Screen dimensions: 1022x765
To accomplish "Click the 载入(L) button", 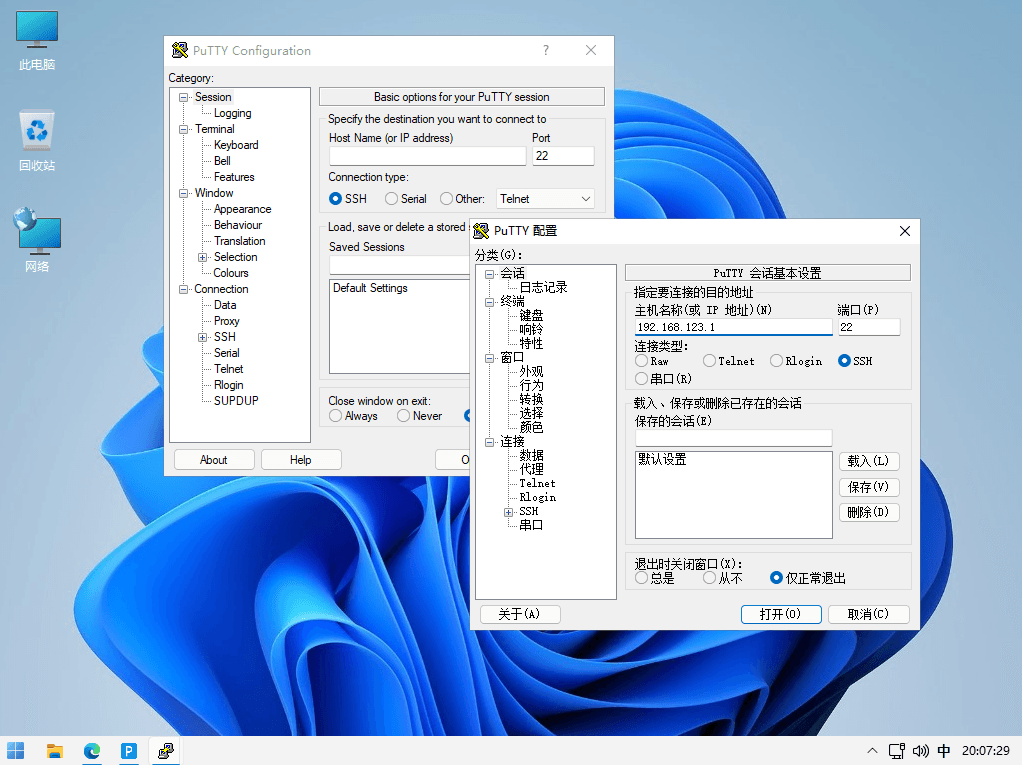I will (x=869, y=461).
